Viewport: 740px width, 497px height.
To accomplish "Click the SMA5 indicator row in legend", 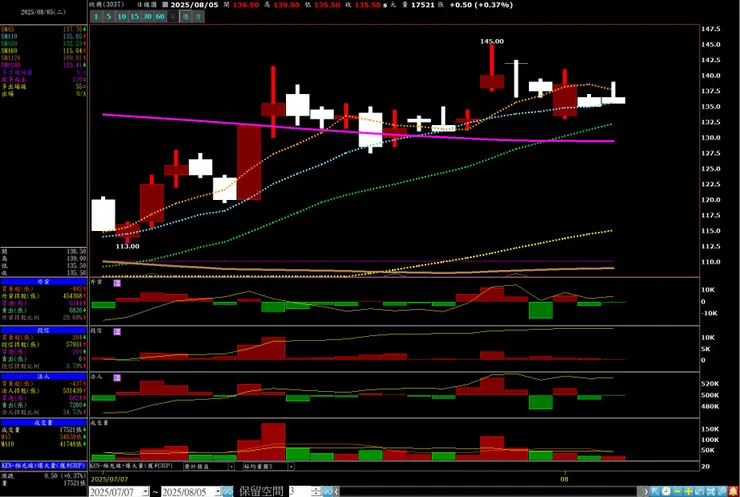I will (43, 29).
